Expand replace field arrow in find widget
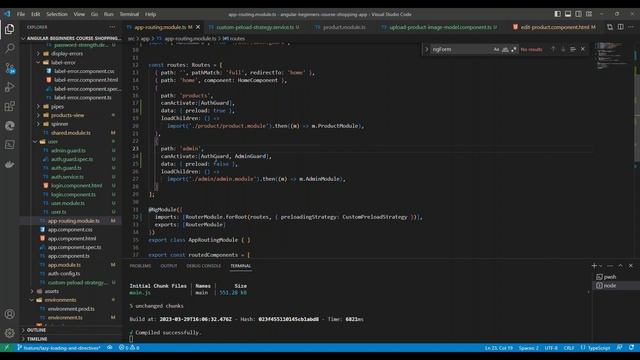The height and width of the screenshot is (360, 640). (427, 49)
